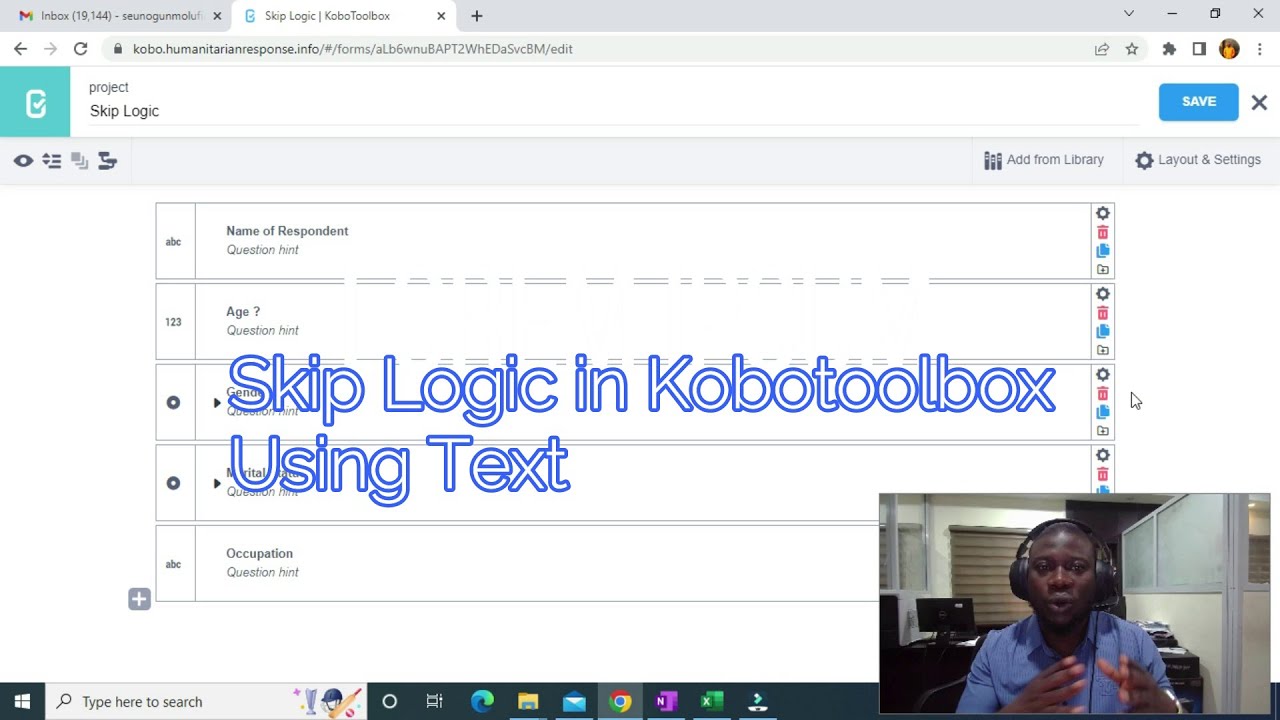
Task: Open OneNote from taskbar
Action: [x=666, y=702]
